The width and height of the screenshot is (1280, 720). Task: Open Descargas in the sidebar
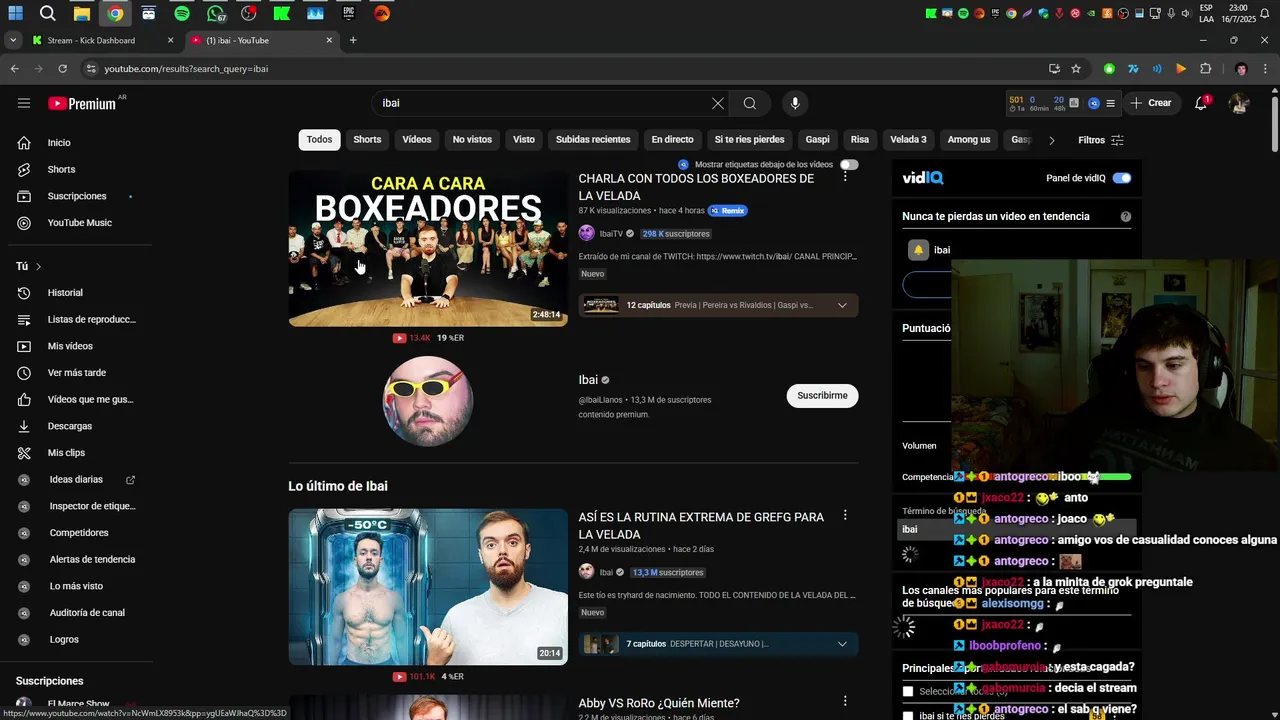(68, 426)
